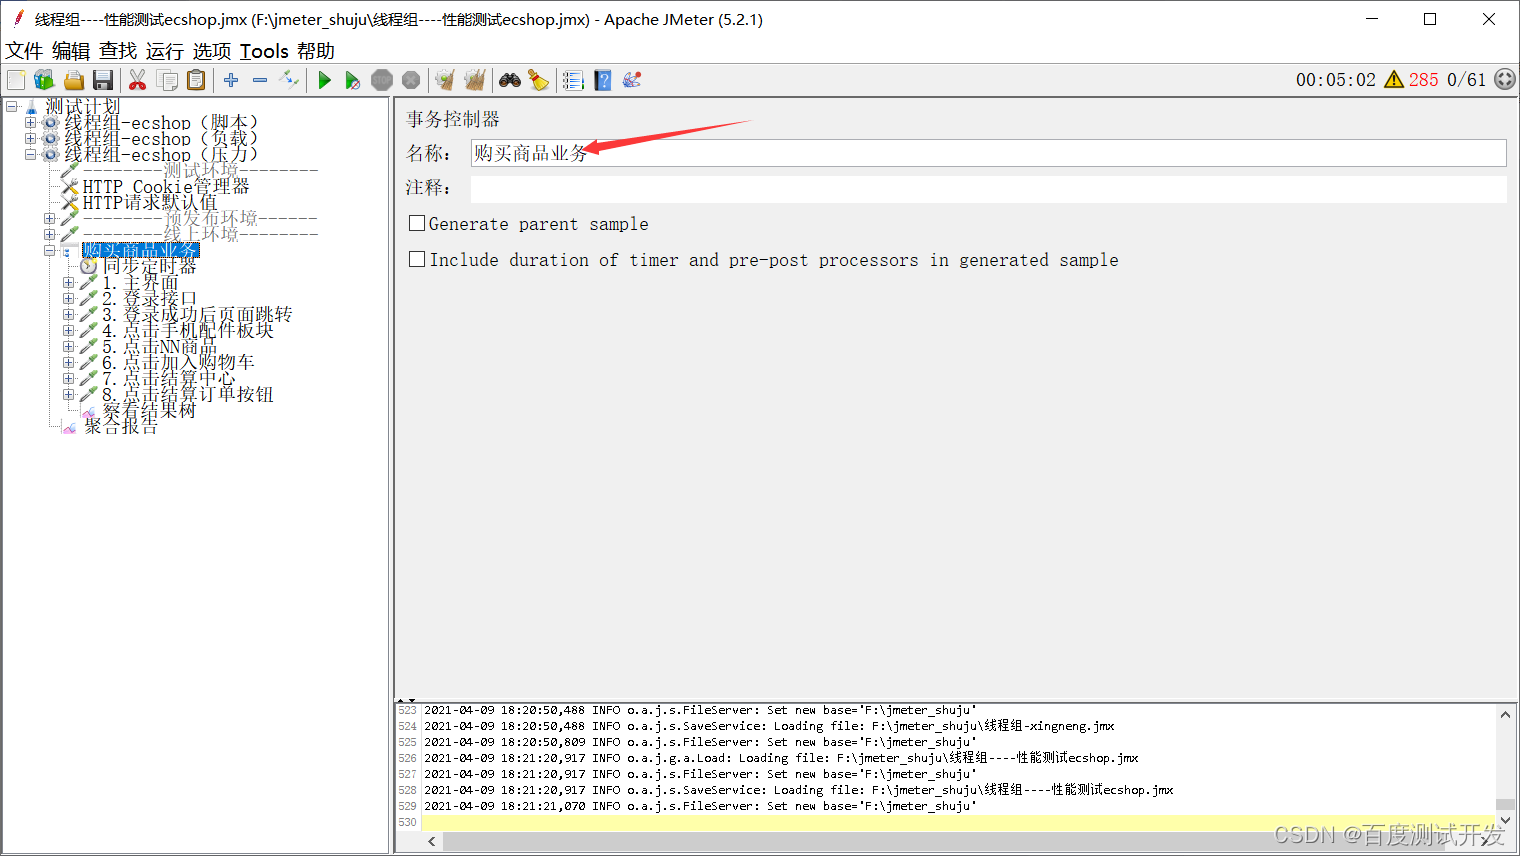Expand the 预发布环境 node

49,218
